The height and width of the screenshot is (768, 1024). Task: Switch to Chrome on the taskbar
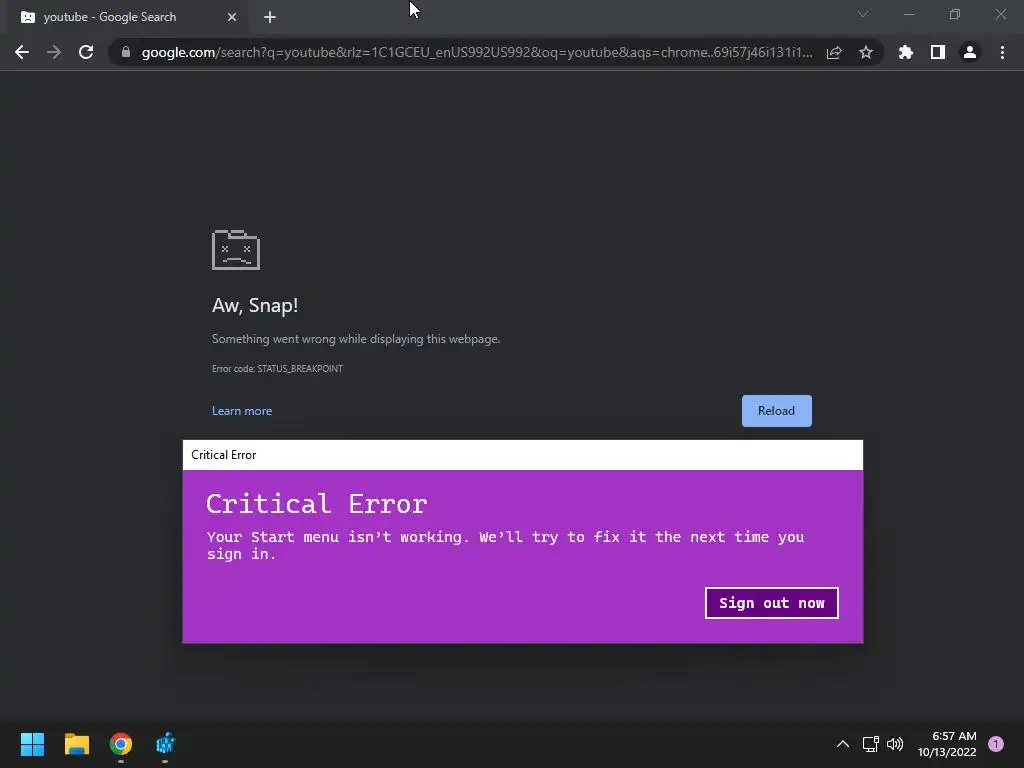click(121, 744)
